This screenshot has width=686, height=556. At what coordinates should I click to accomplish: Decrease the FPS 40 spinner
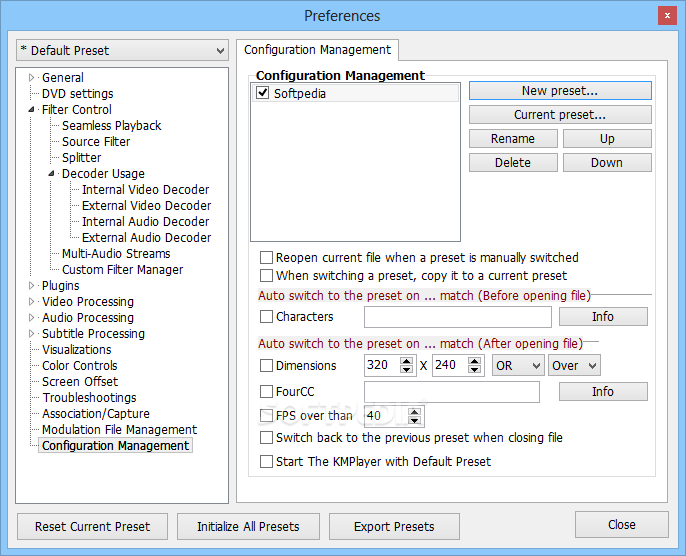[x=415, y=420]
